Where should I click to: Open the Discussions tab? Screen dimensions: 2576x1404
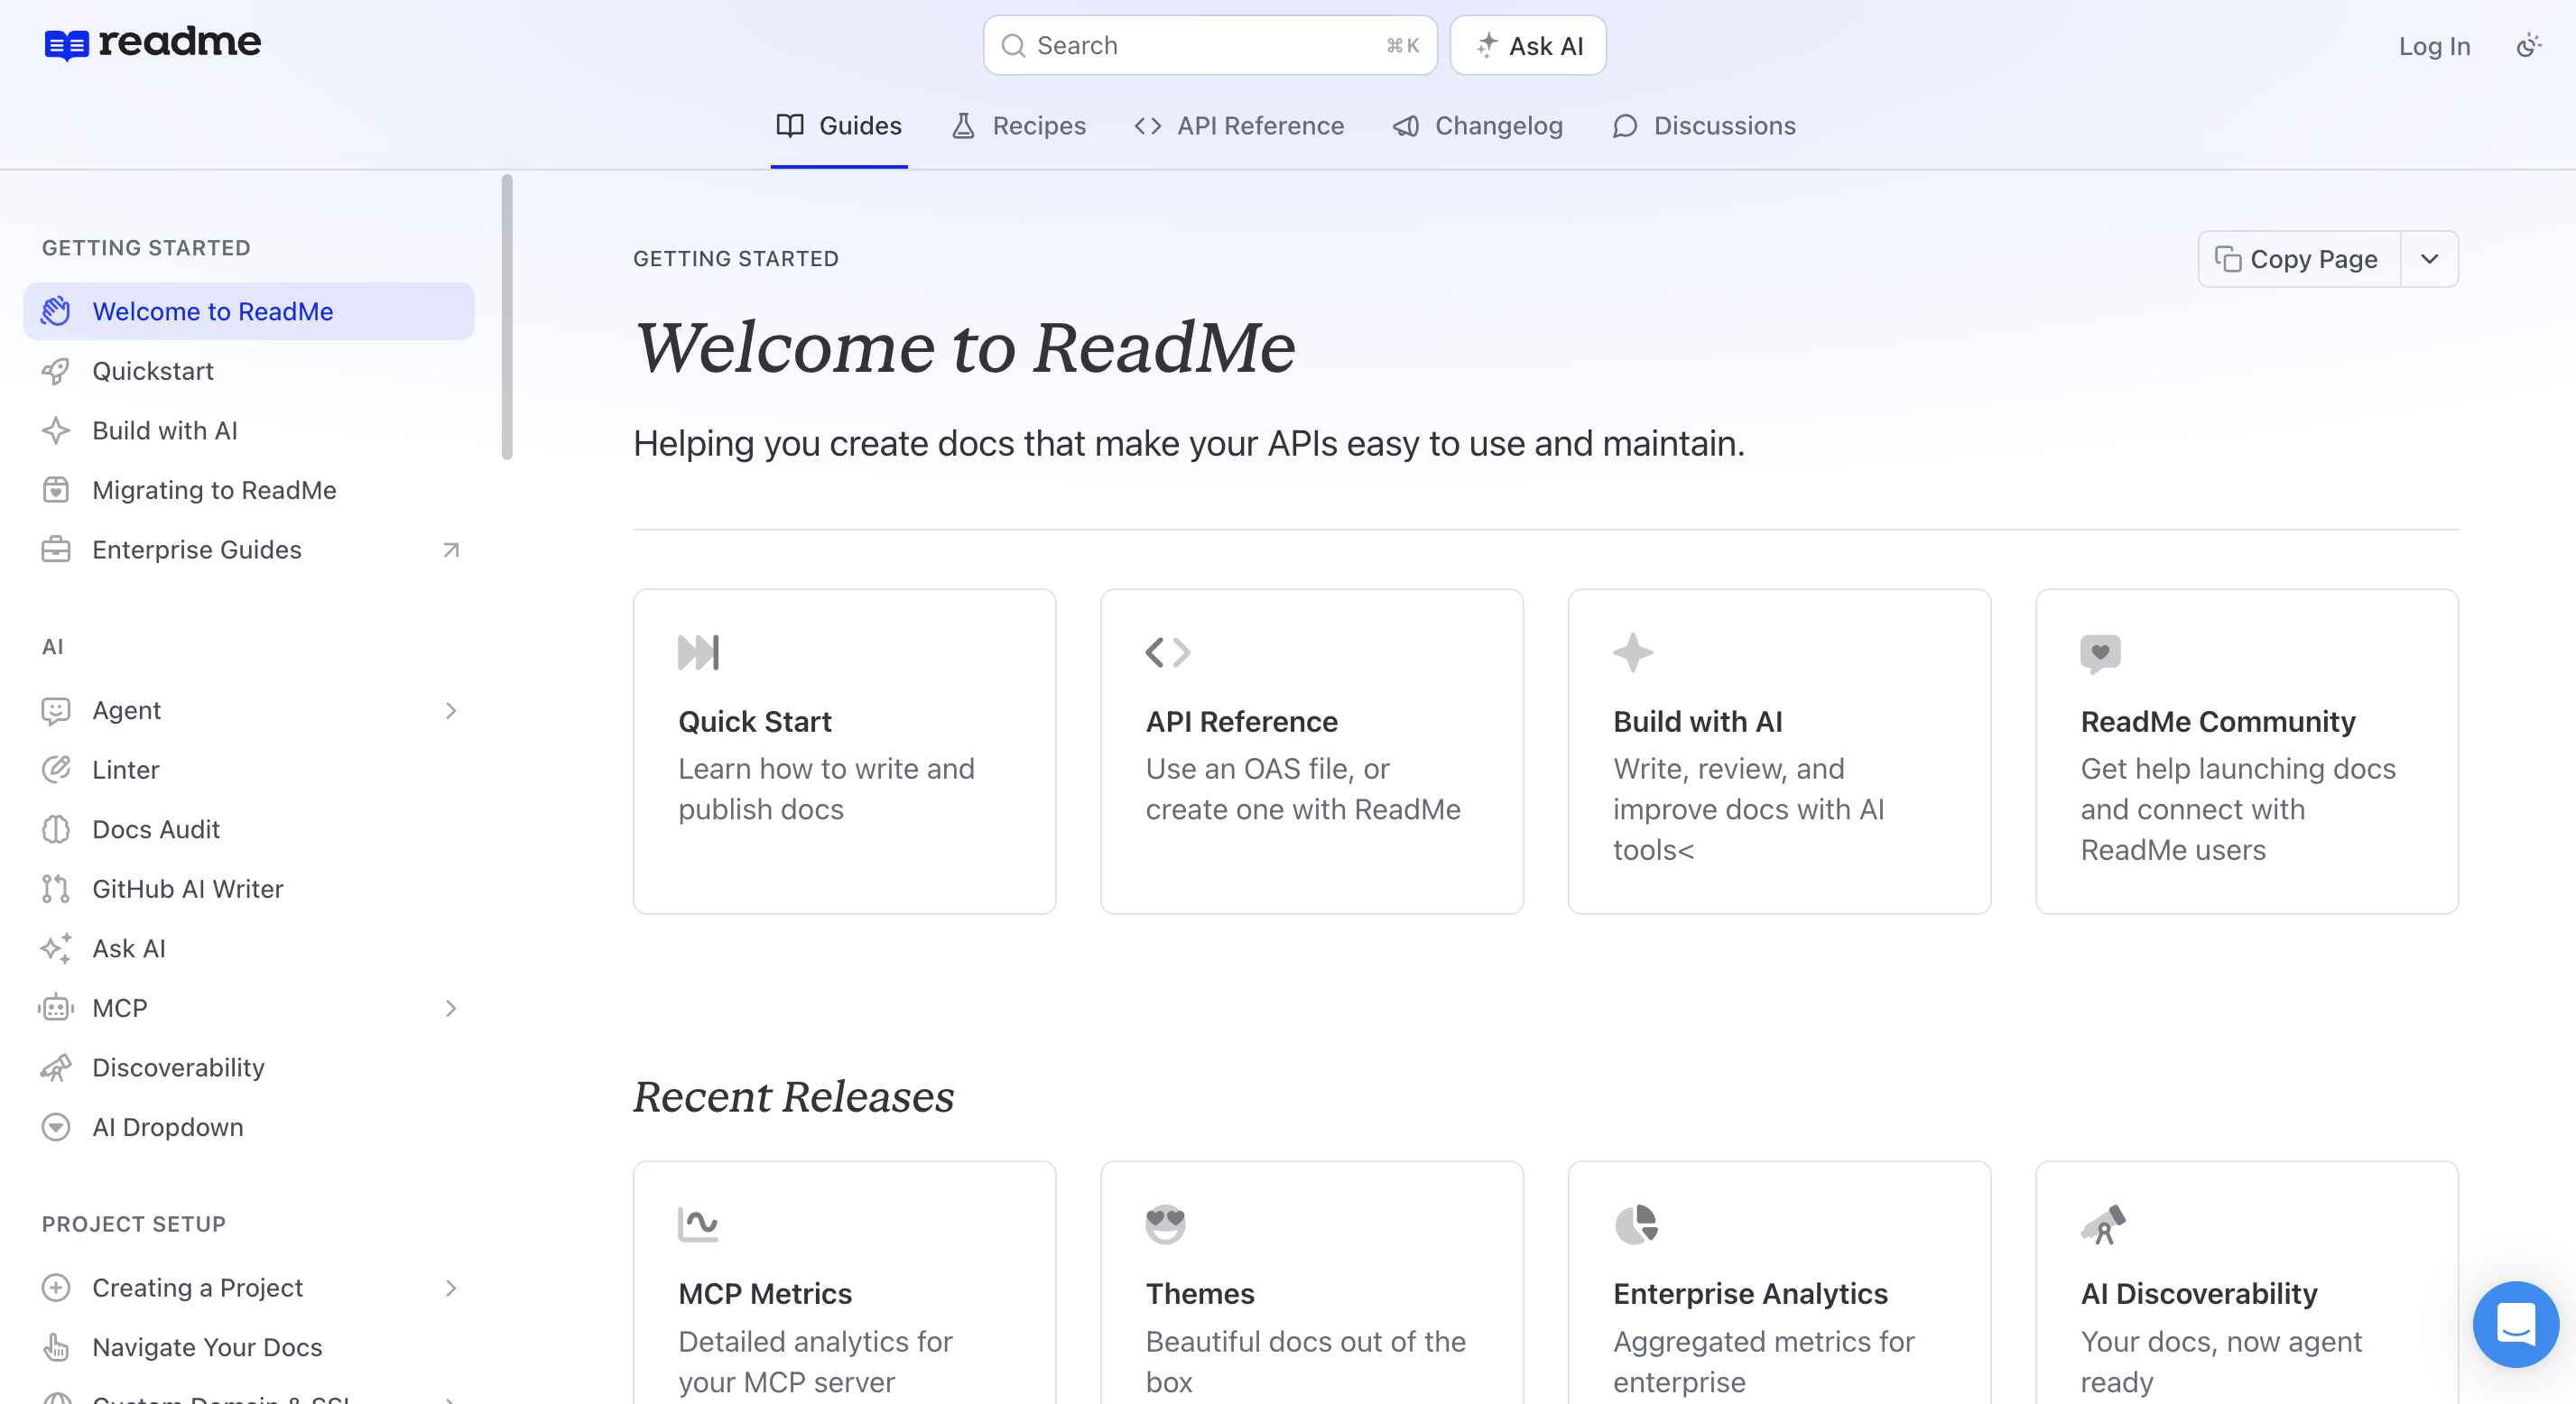click(x=1704, y=126)
